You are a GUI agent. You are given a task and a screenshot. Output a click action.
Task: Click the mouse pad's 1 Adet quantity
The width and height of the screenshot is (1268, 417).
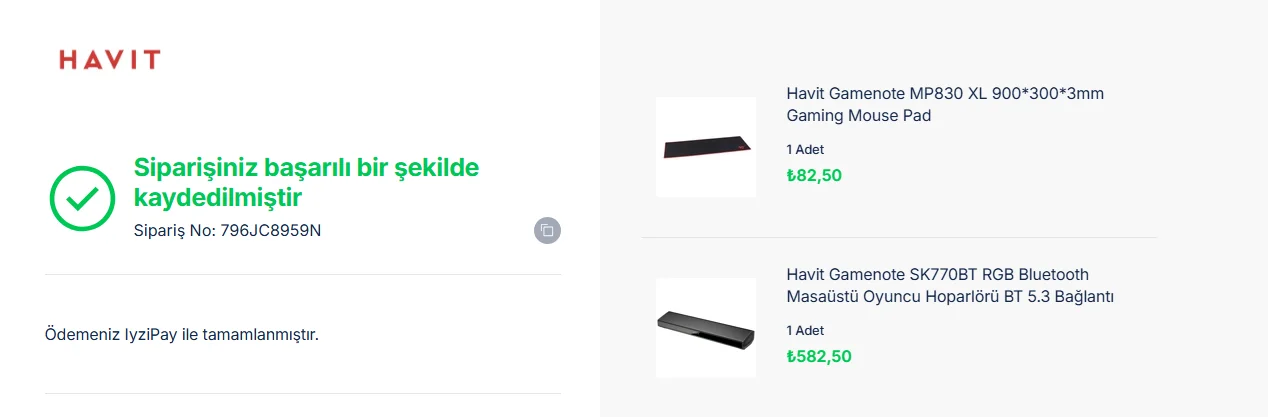pos(805,150)
